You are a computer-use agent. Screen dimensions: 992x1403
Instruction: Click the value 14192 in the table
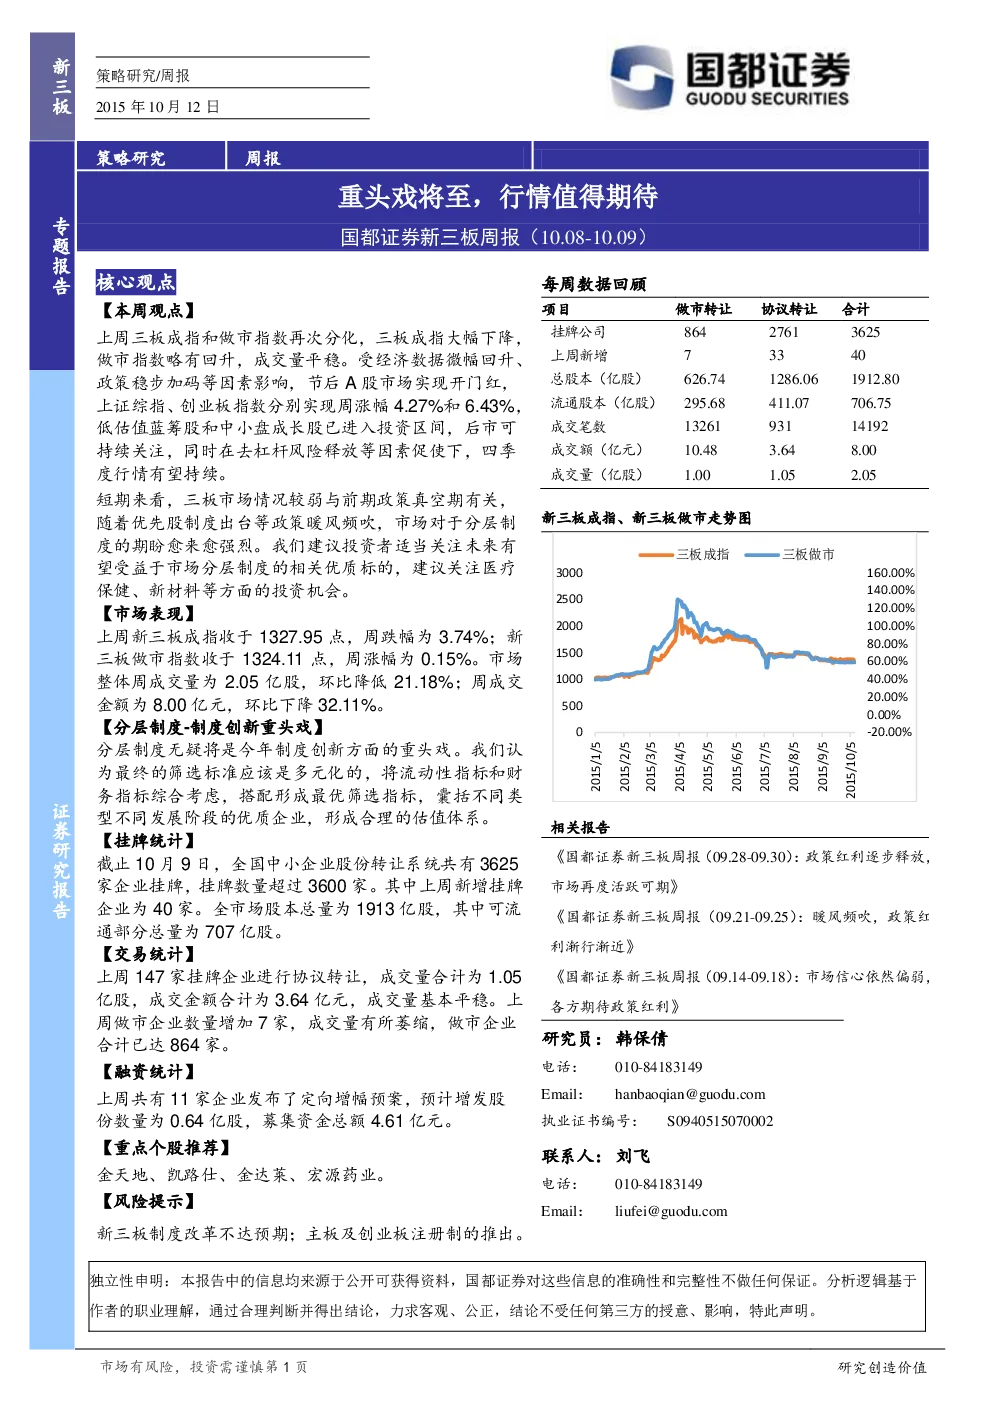click(x=870, y=426)
